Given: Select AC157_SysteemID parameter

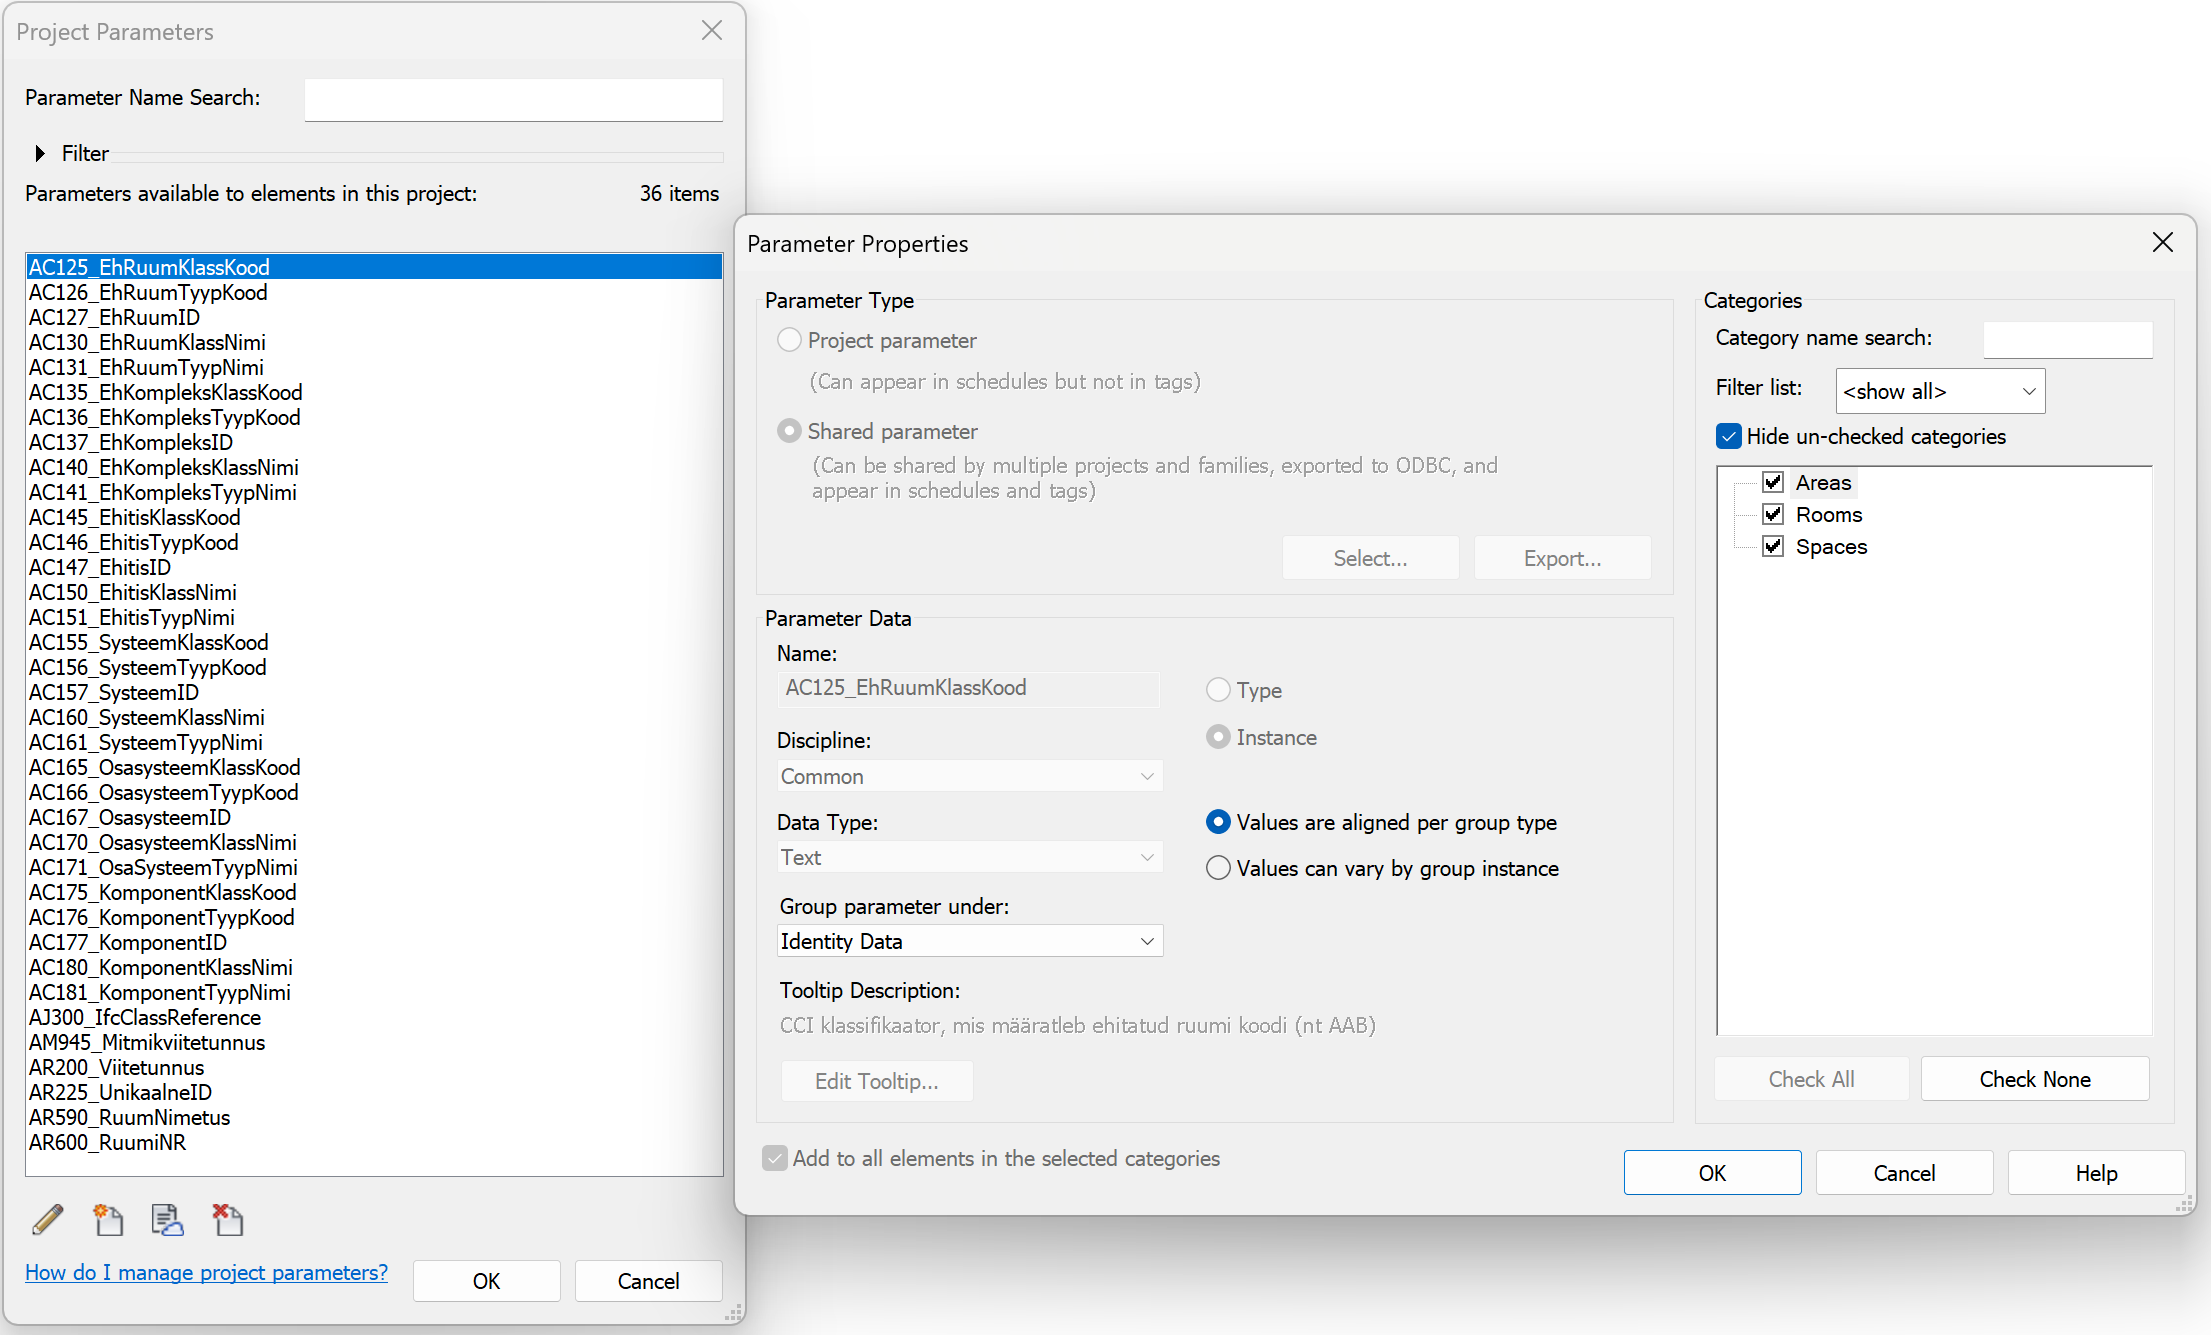Looking at the screenshot, I should pyautogui.click(x=374, y=692).
